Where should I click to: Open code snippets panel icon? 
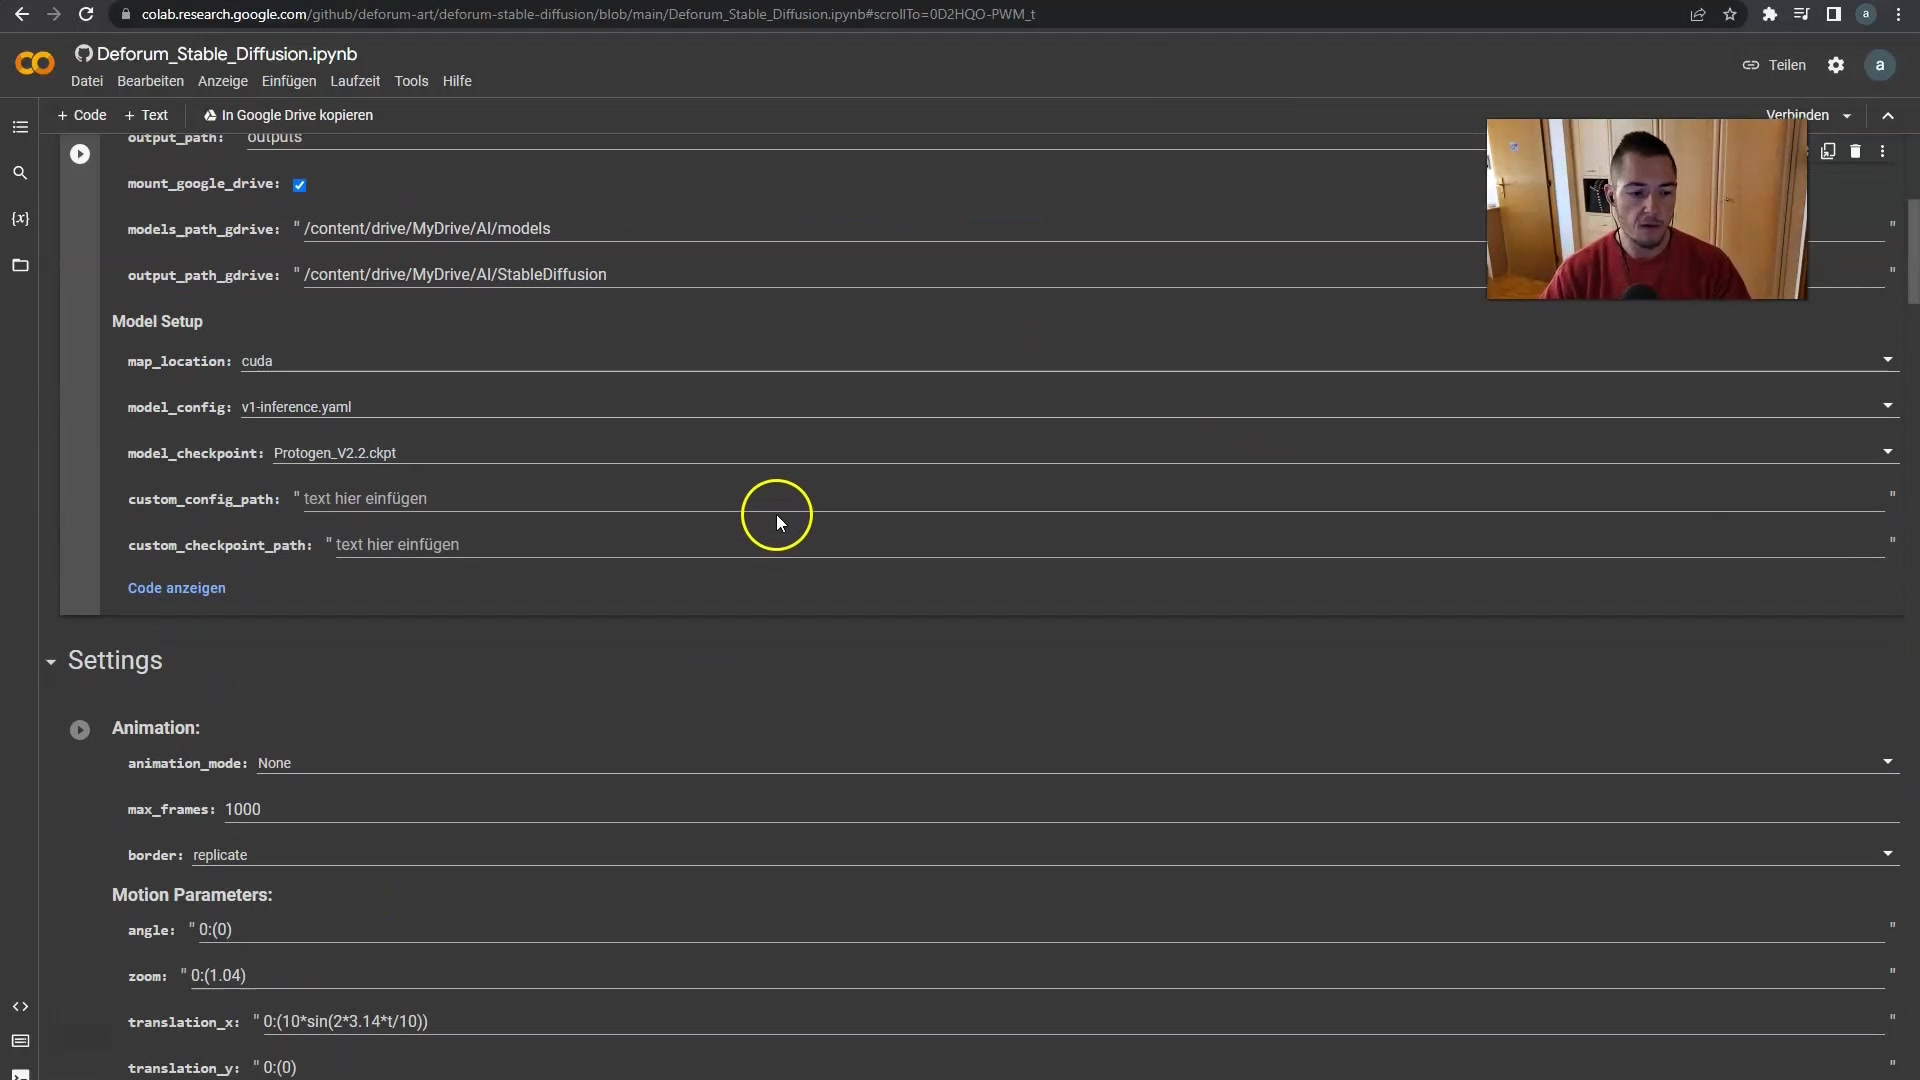20,1006
